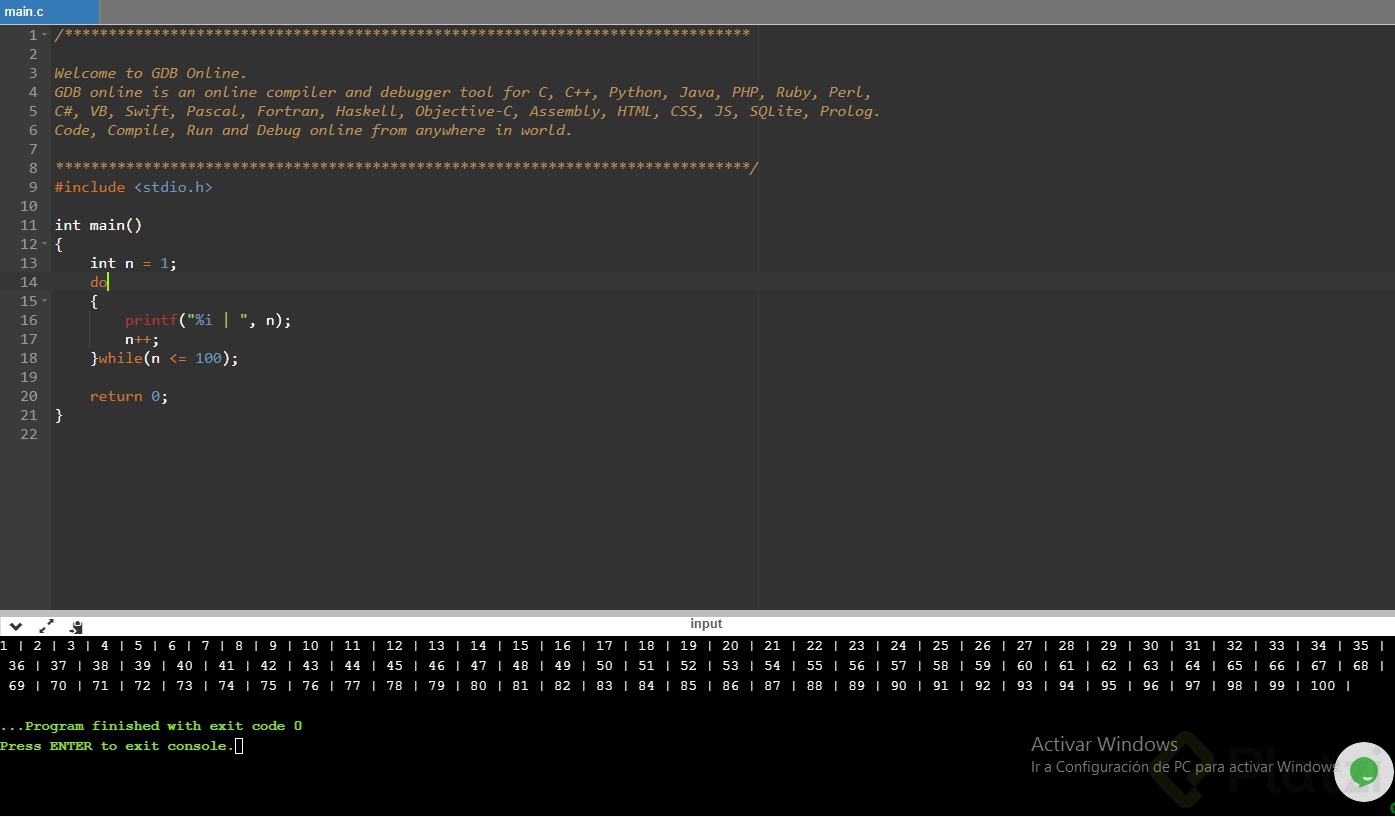Click the number 100 in console output
The height and width of the screenshot is (817, 1395).
[x=1322, y=686]
